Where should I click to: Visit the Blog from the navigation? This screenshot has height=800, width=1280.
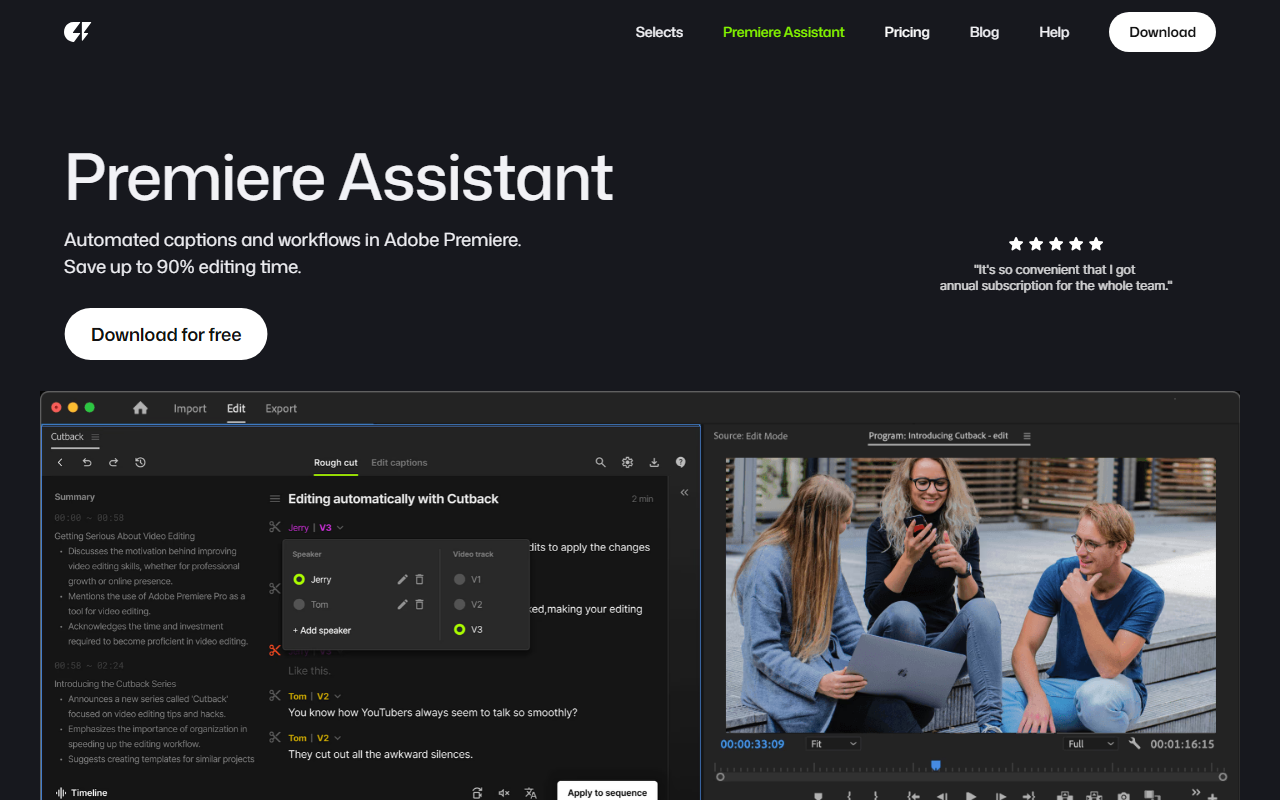(984, 32)
